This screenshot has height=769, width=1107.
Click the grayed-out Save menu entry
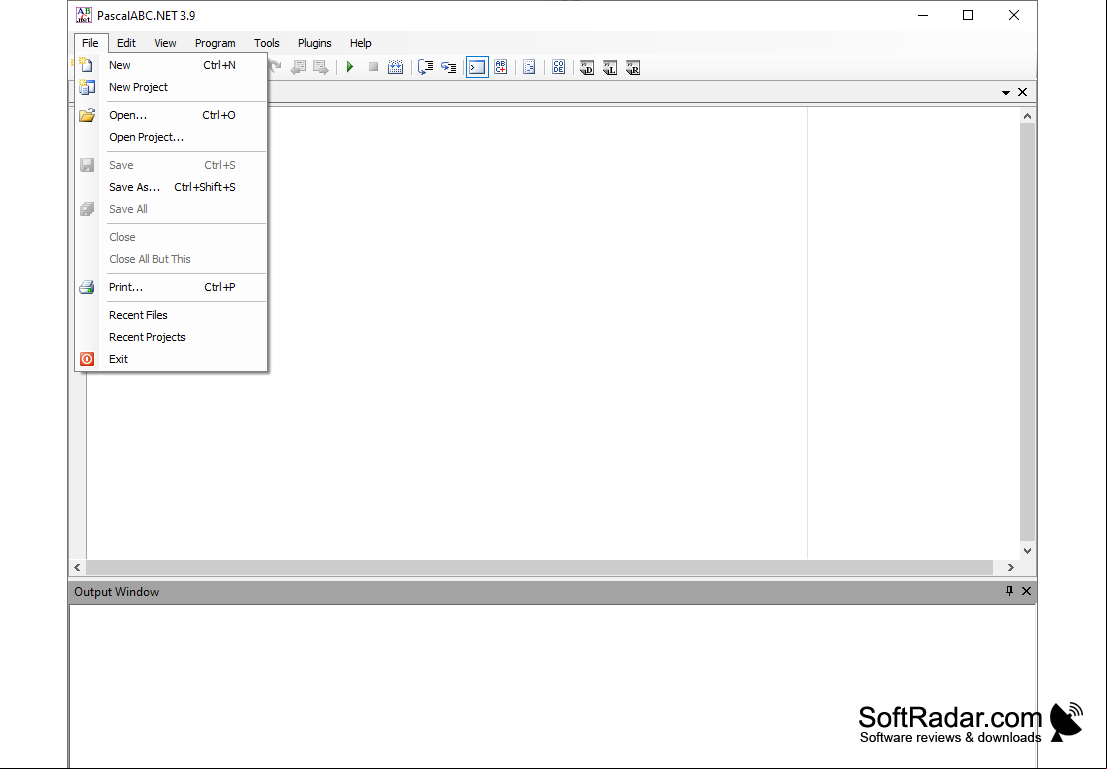pyautogui.click(x=171, y=165)
